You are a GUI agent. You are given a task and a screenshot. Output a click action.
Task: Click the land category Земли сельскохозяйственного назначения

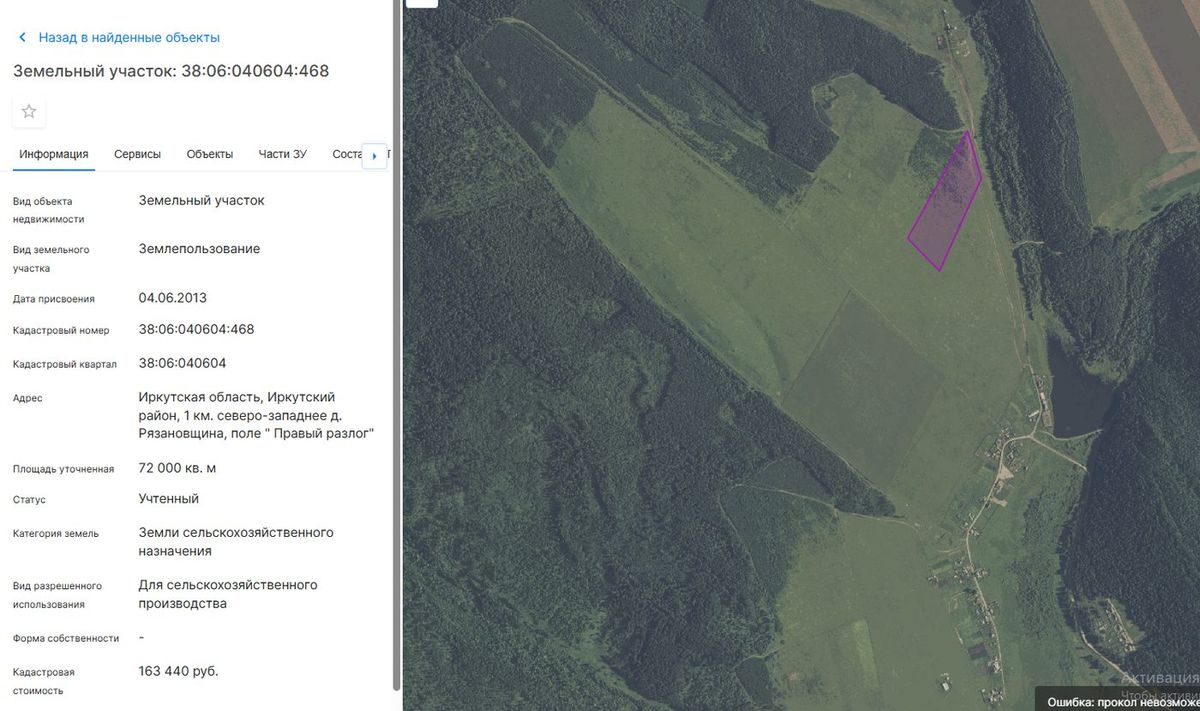pyautogui.click(x=236, y=541)
